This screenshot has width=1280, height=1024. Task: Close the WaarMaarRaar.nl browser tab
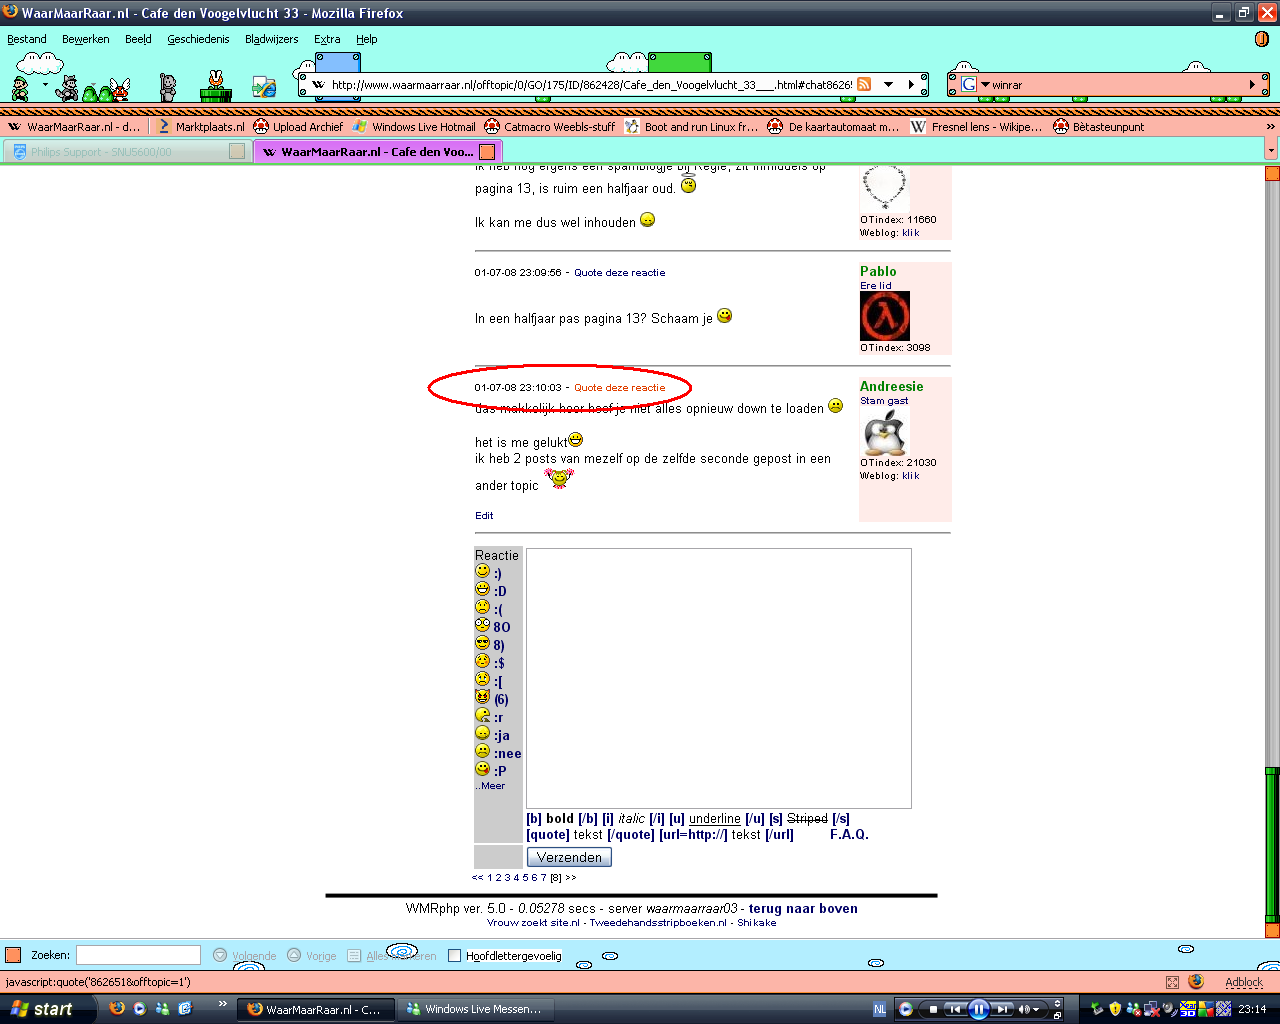click(x=487, y=152)
